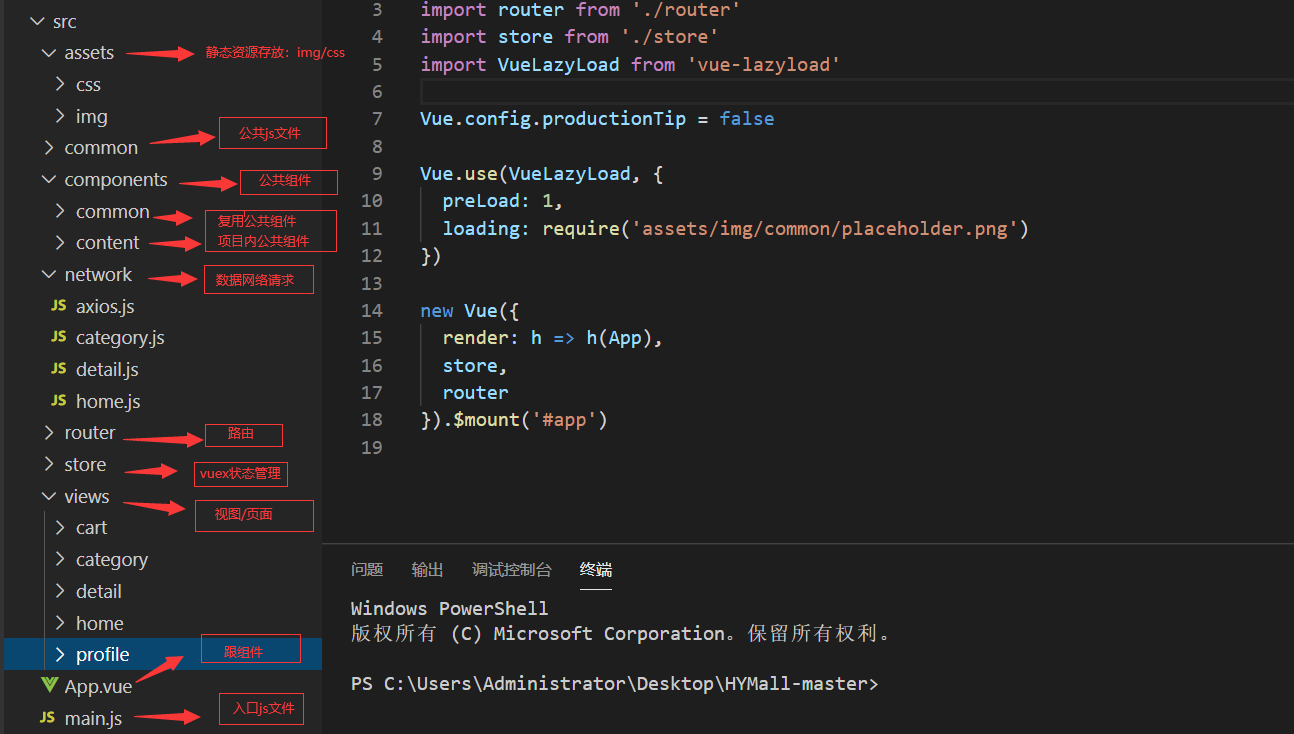Expand the detail folder chevron

(61, 592)
